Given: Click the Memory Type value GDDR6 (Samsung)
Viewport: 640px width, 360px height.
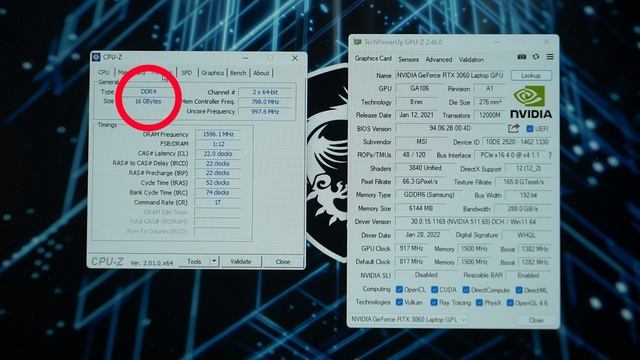Looking at the screenshot, I should [x=429, y=195].
